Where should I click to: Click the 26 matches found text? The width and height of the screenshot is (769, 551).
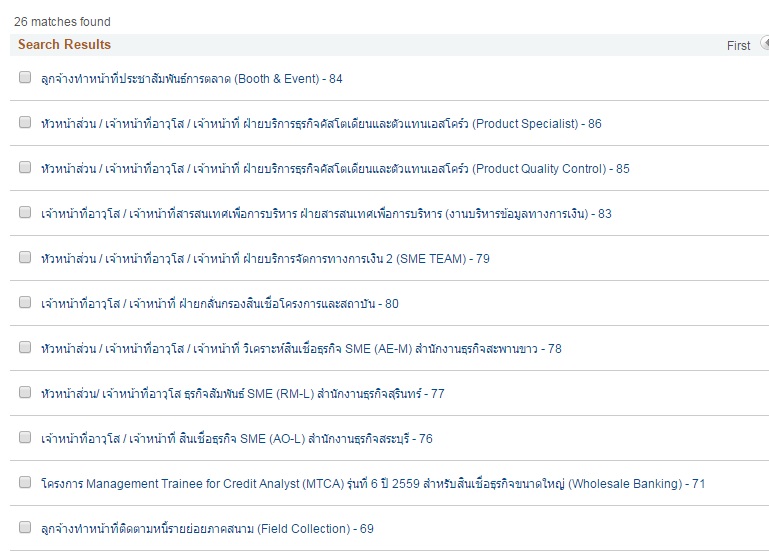[62, 22]
